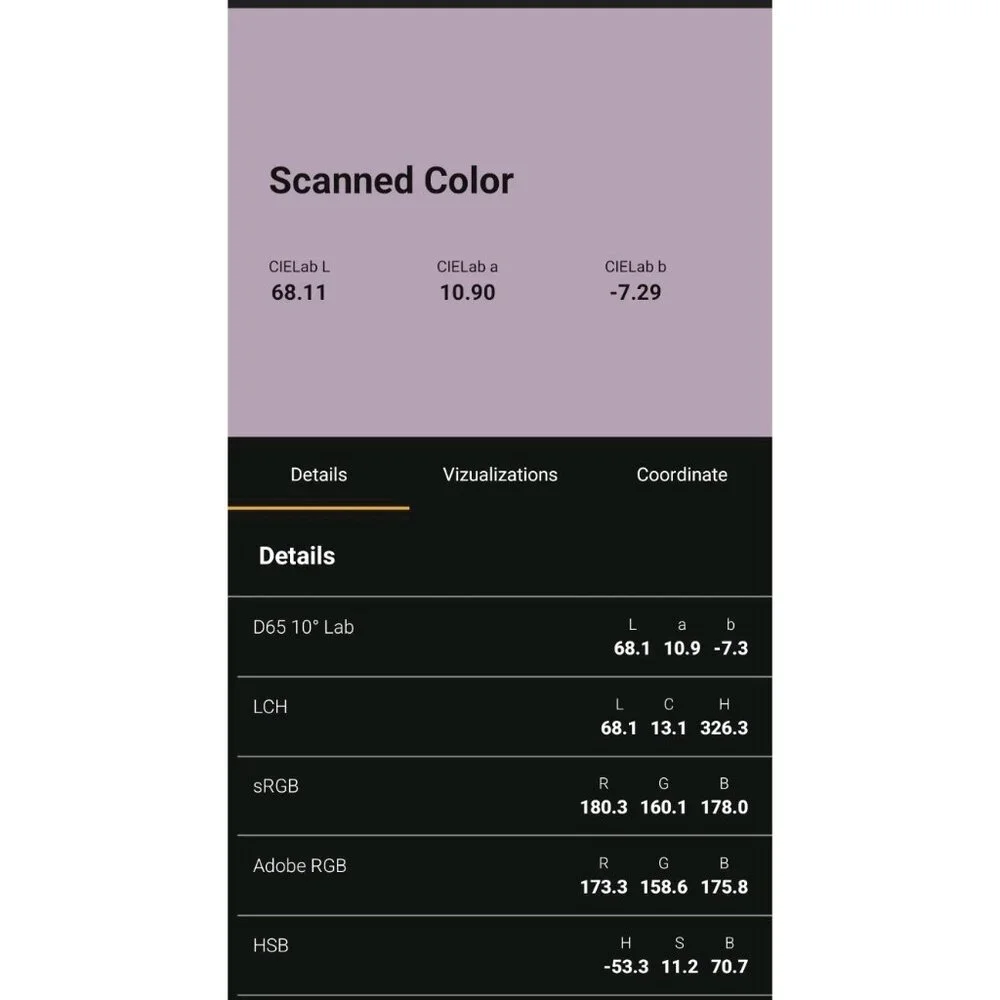Image resolution: width=1000 pixels, height=1000 pixels.
Task: Select the CIELab a value 10.90
Action: coord(467,293)
